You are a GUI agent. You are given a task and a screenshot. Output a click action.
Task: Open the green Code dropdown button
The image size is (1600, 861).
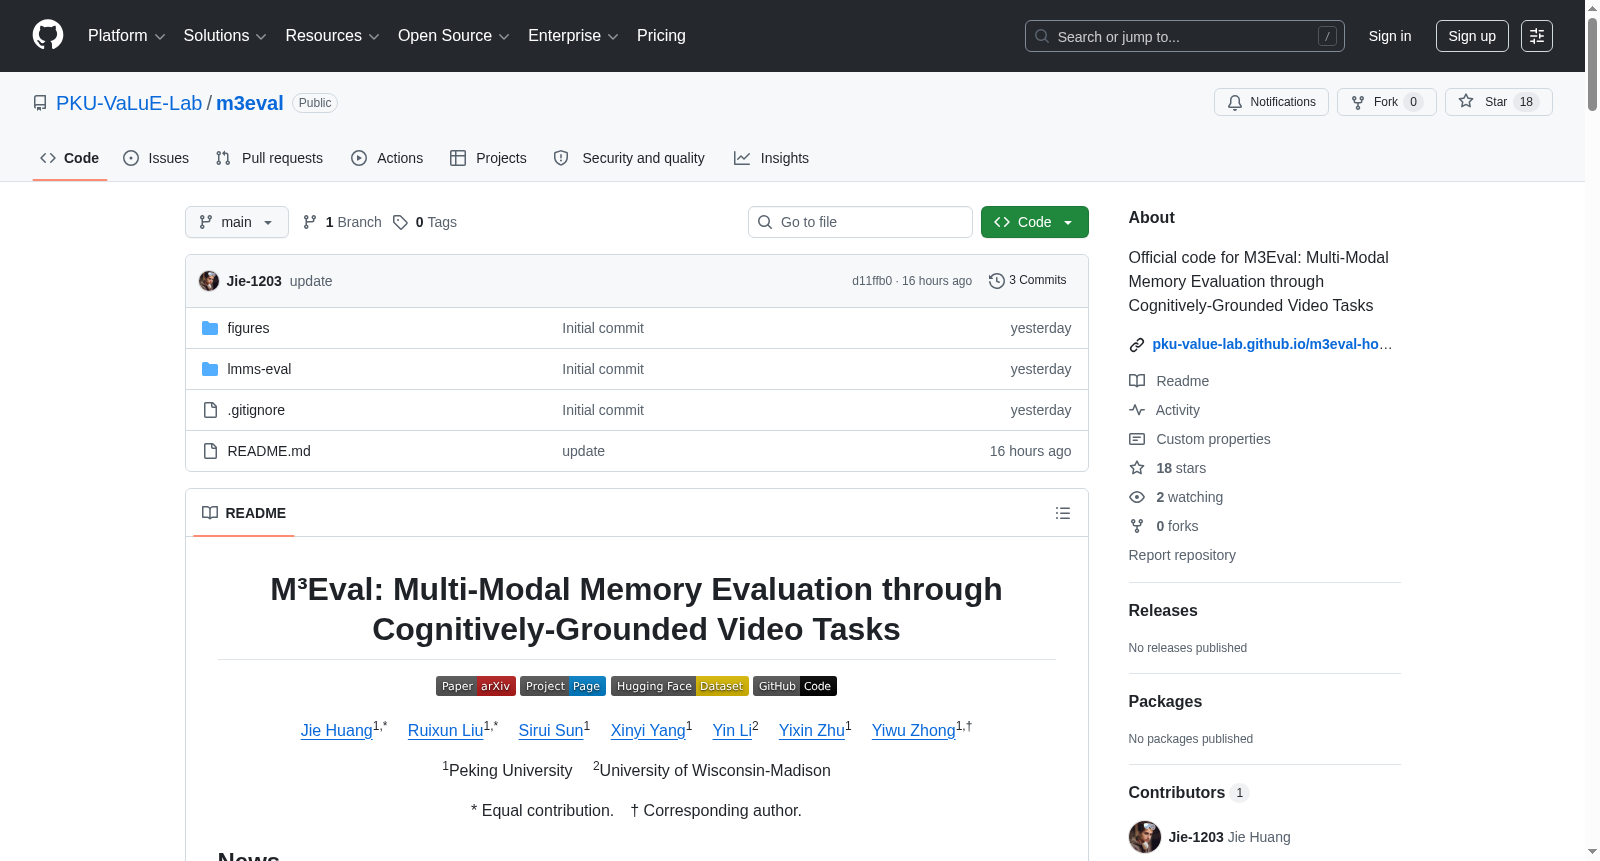tap(1035, 222)
